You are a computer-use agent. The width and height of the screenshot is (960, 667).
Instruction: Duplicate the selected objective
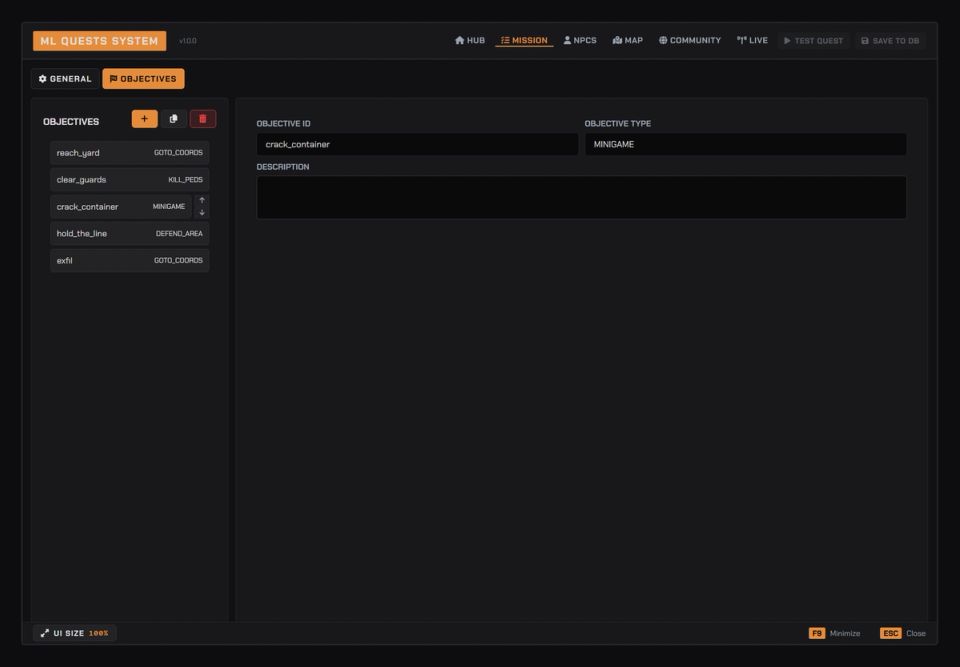pos(174,119)
